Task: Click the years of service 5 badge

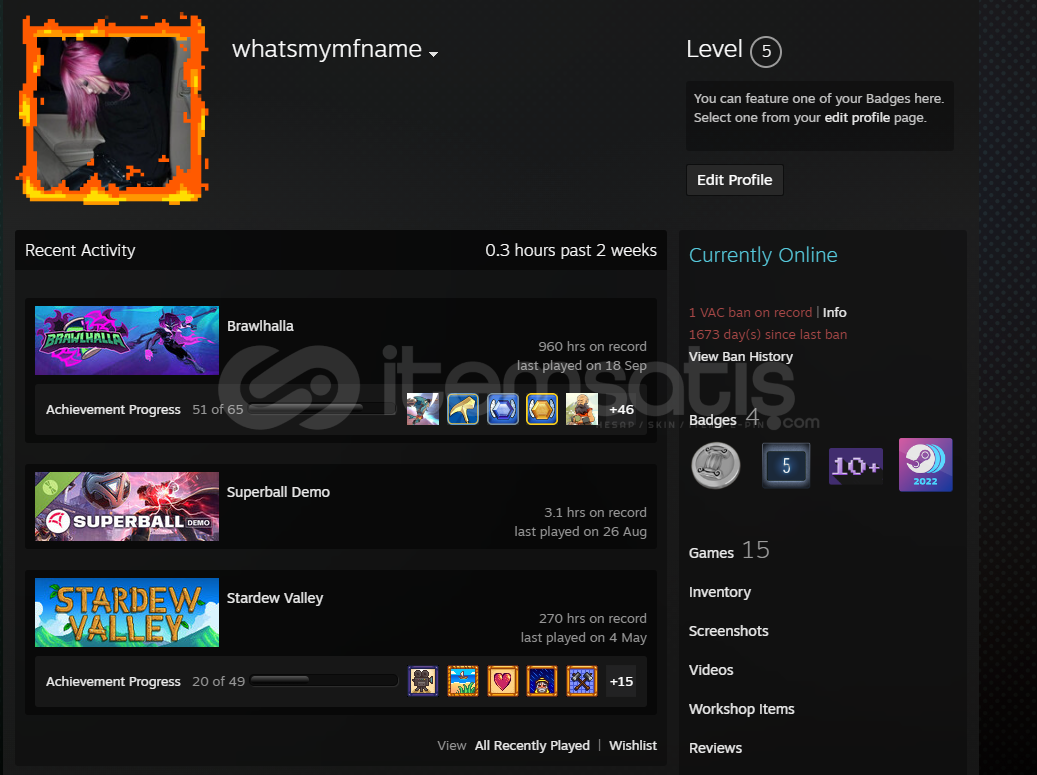Action: pos(786,466)
